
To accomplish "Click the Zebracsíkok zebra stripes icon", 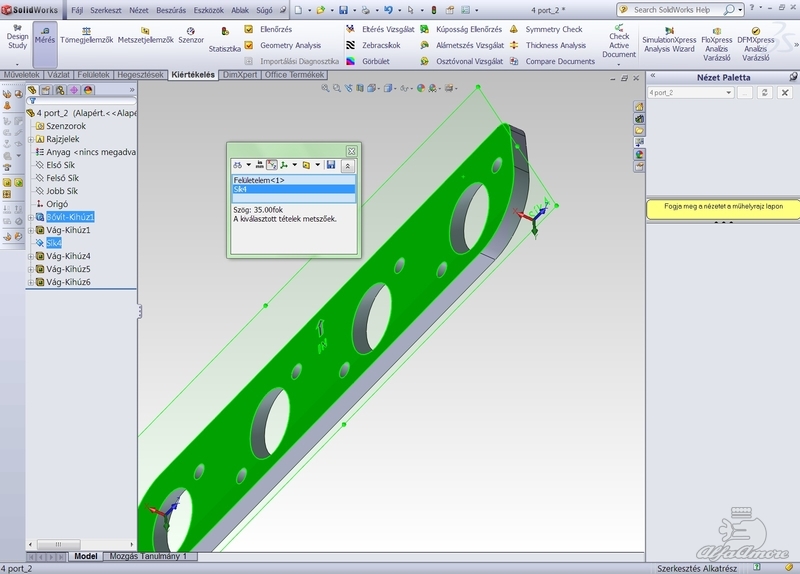I will pos(351,45).
